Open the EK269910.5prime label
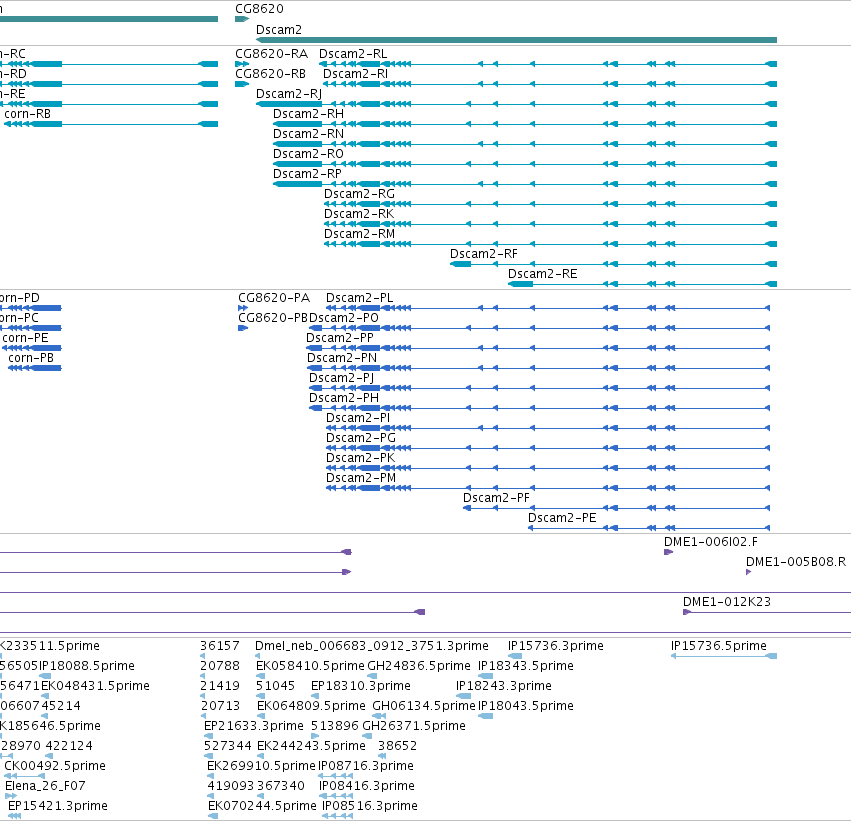The image size is (851, 821). point(261,767)
